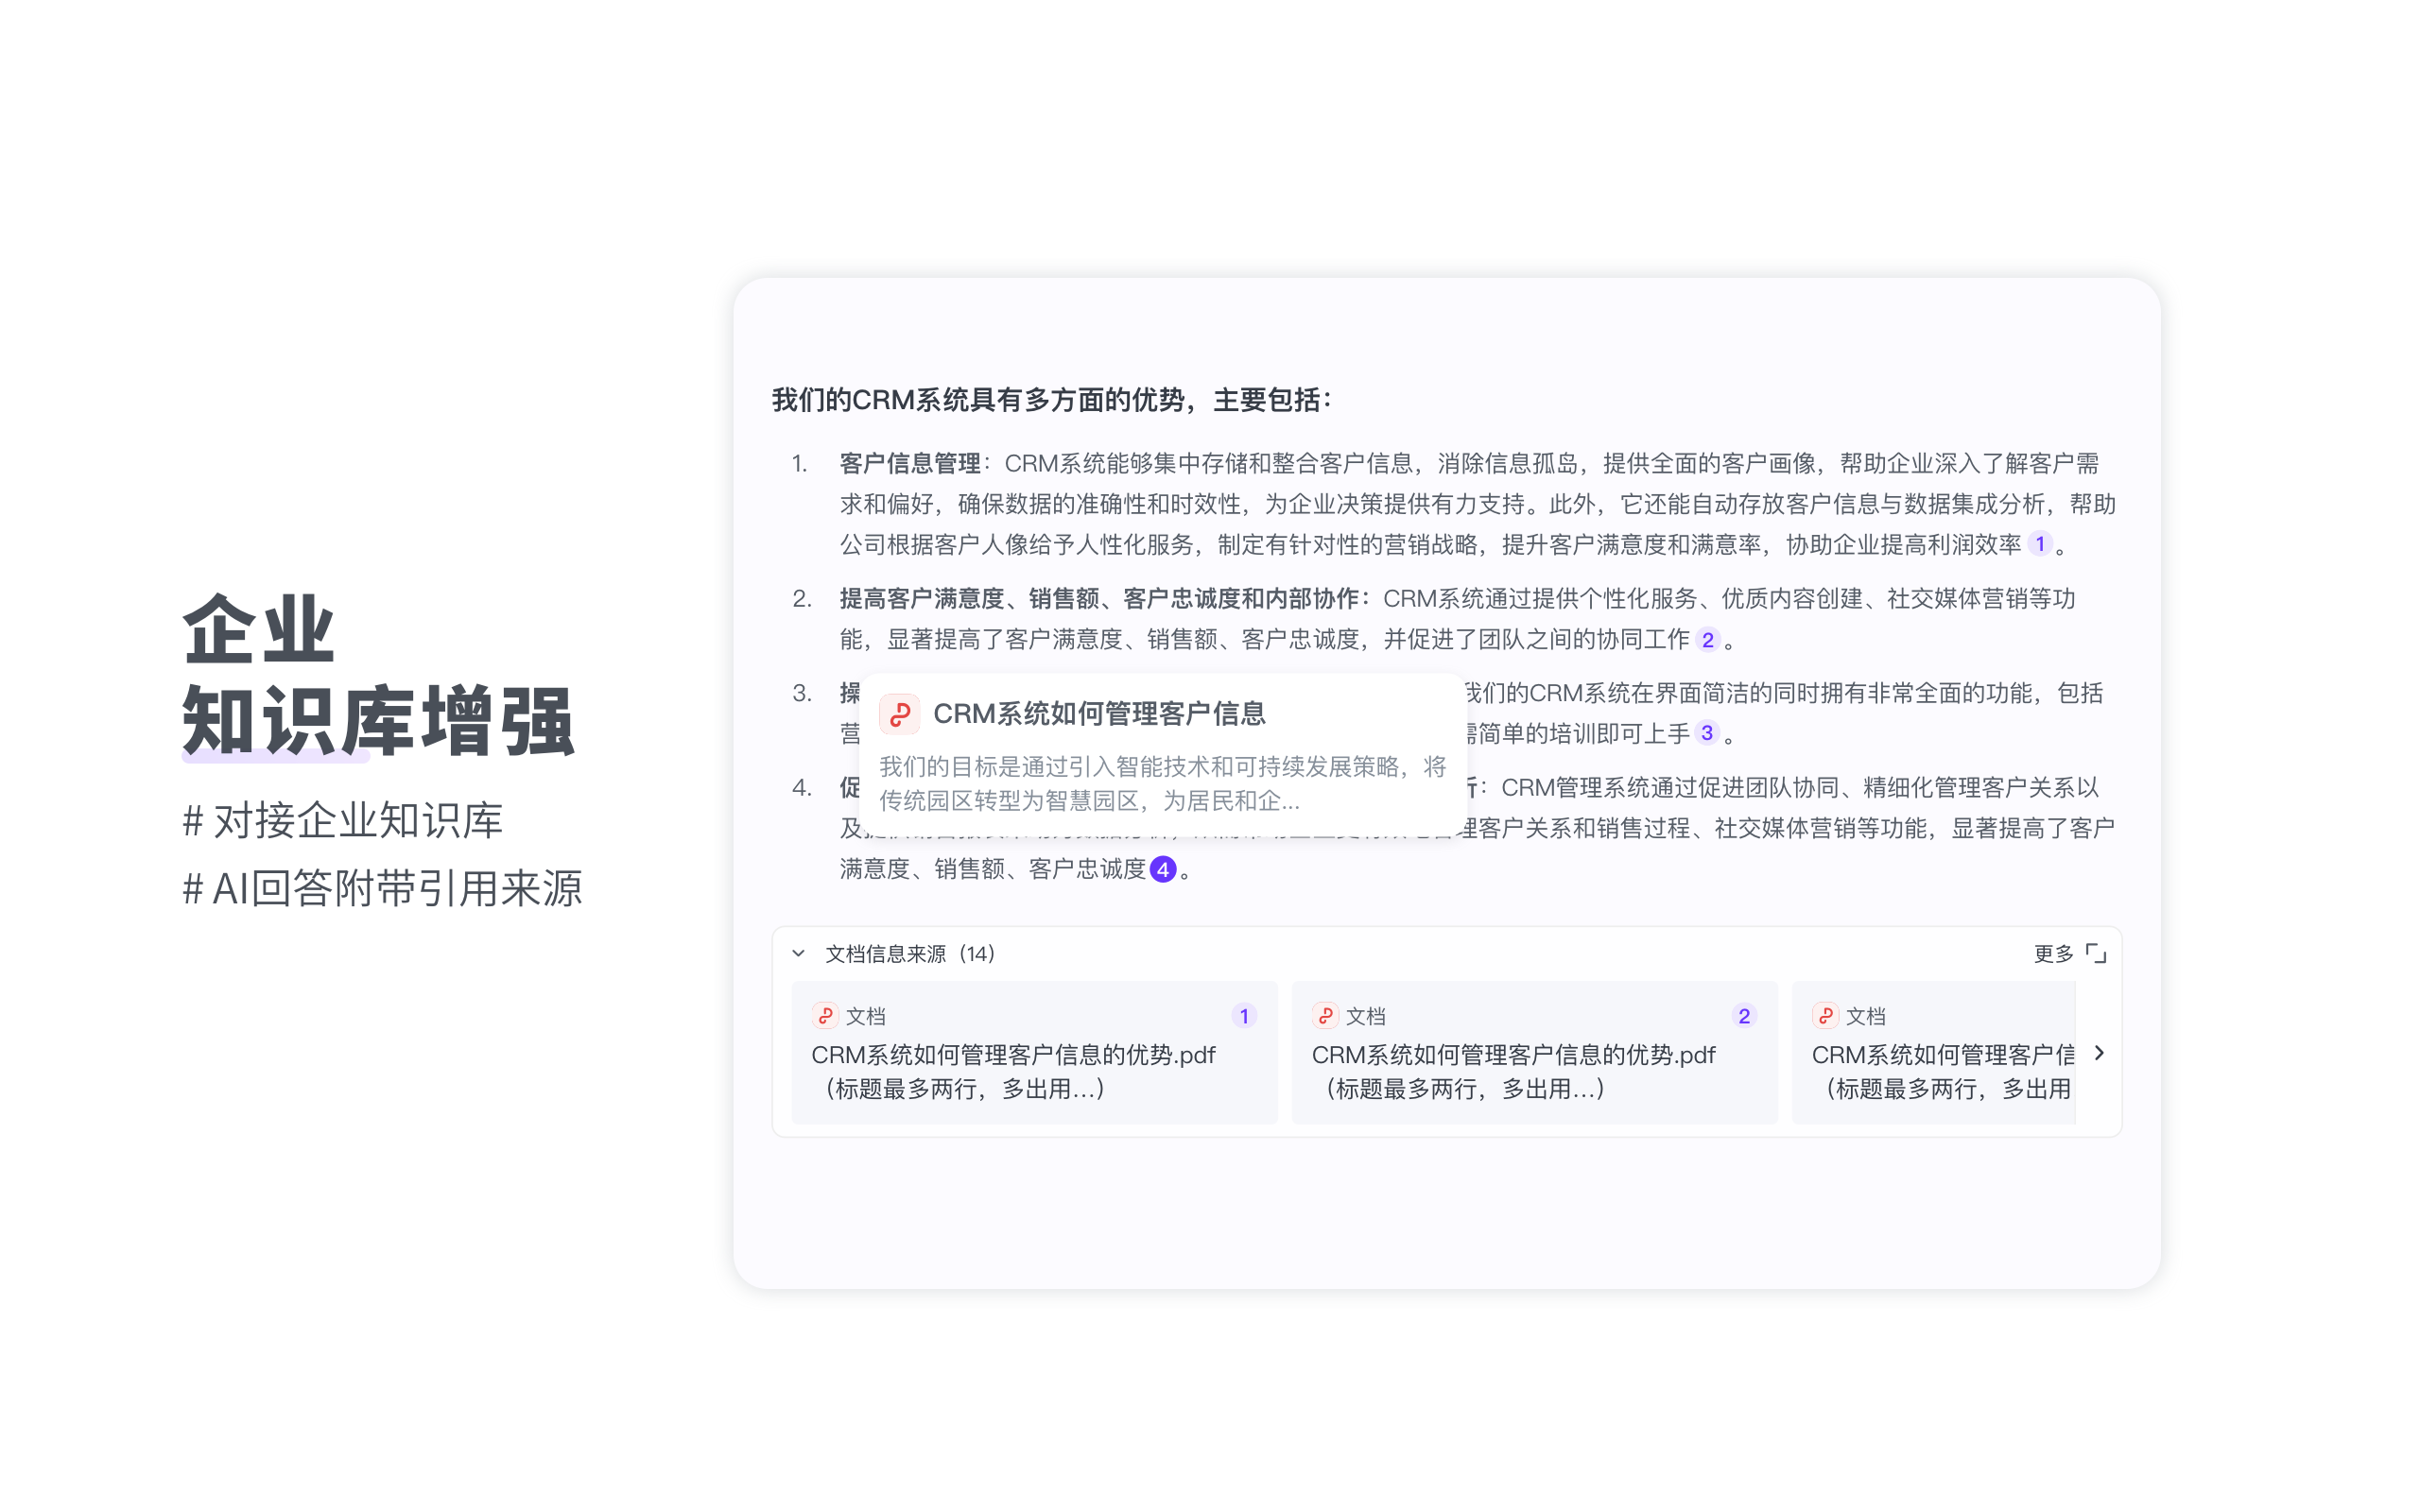Click citation badge 3 in the answer text
2420x1512 pixels.
click(1707, 733)
